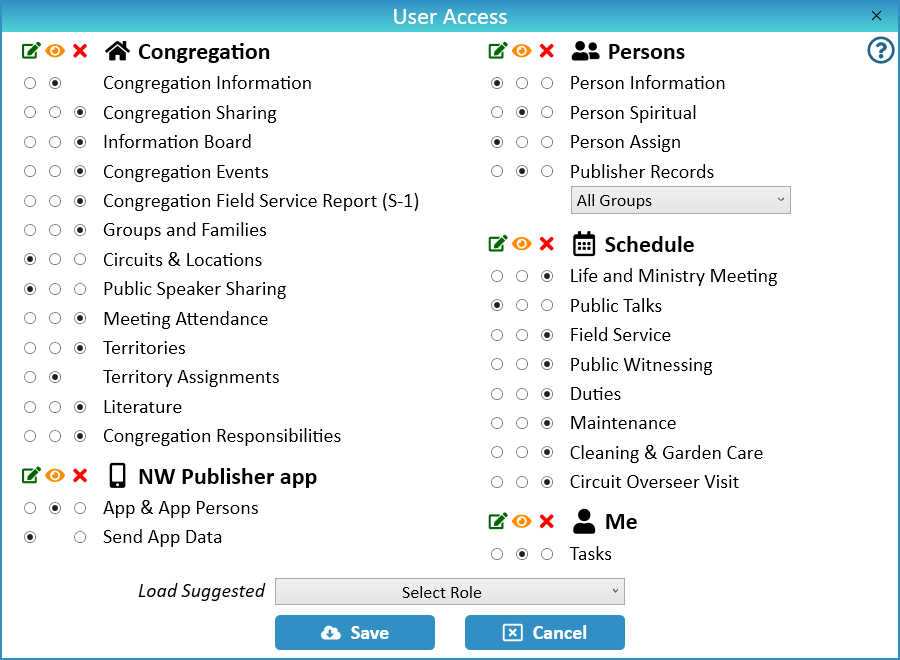Viewport: 900px width, 660px height.
Task: Click the green edit icon above Congregation
Action: point(31,51)
